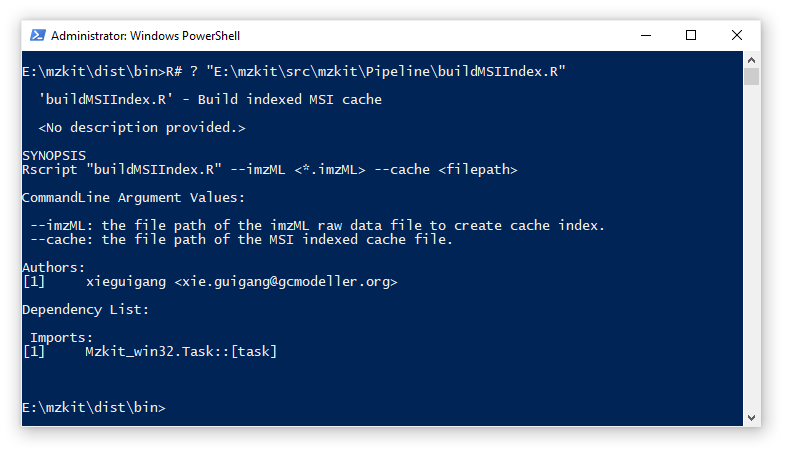Click the Rscript usage line under SYNOPSIS
Screen dimensions: 787x454
pyautogui.click(x=269, y=169)
